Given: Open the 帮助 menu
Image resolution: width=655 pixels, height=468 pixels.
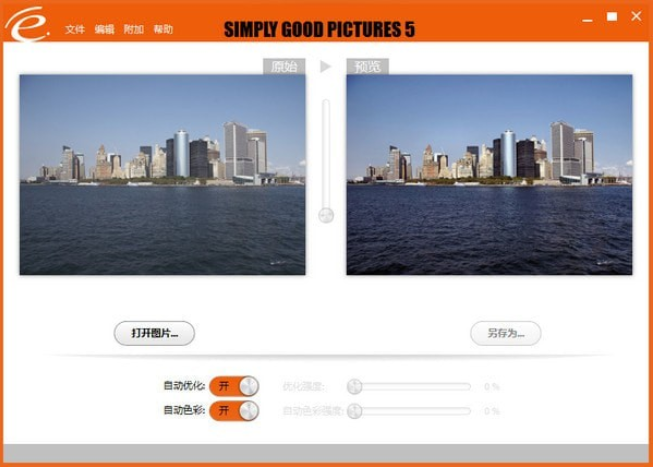Looking at the screenshot, I should [x=163, y=29].
